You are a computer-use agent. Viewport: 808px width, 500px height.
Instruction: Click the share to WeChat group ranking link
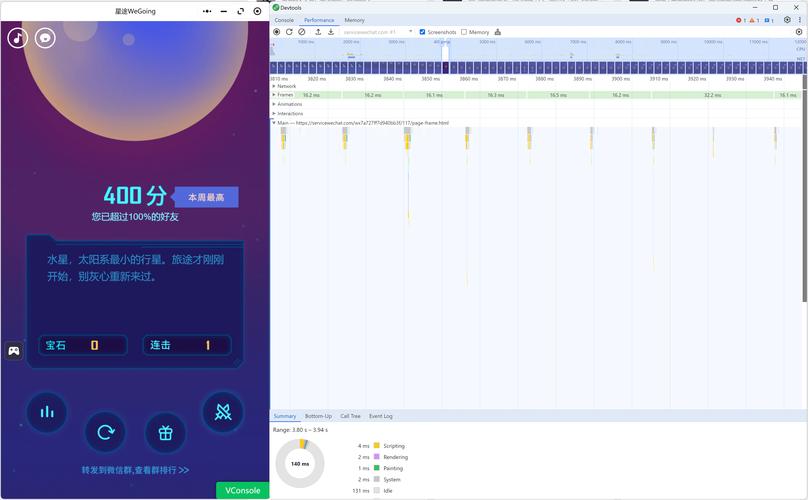(135, 470)
